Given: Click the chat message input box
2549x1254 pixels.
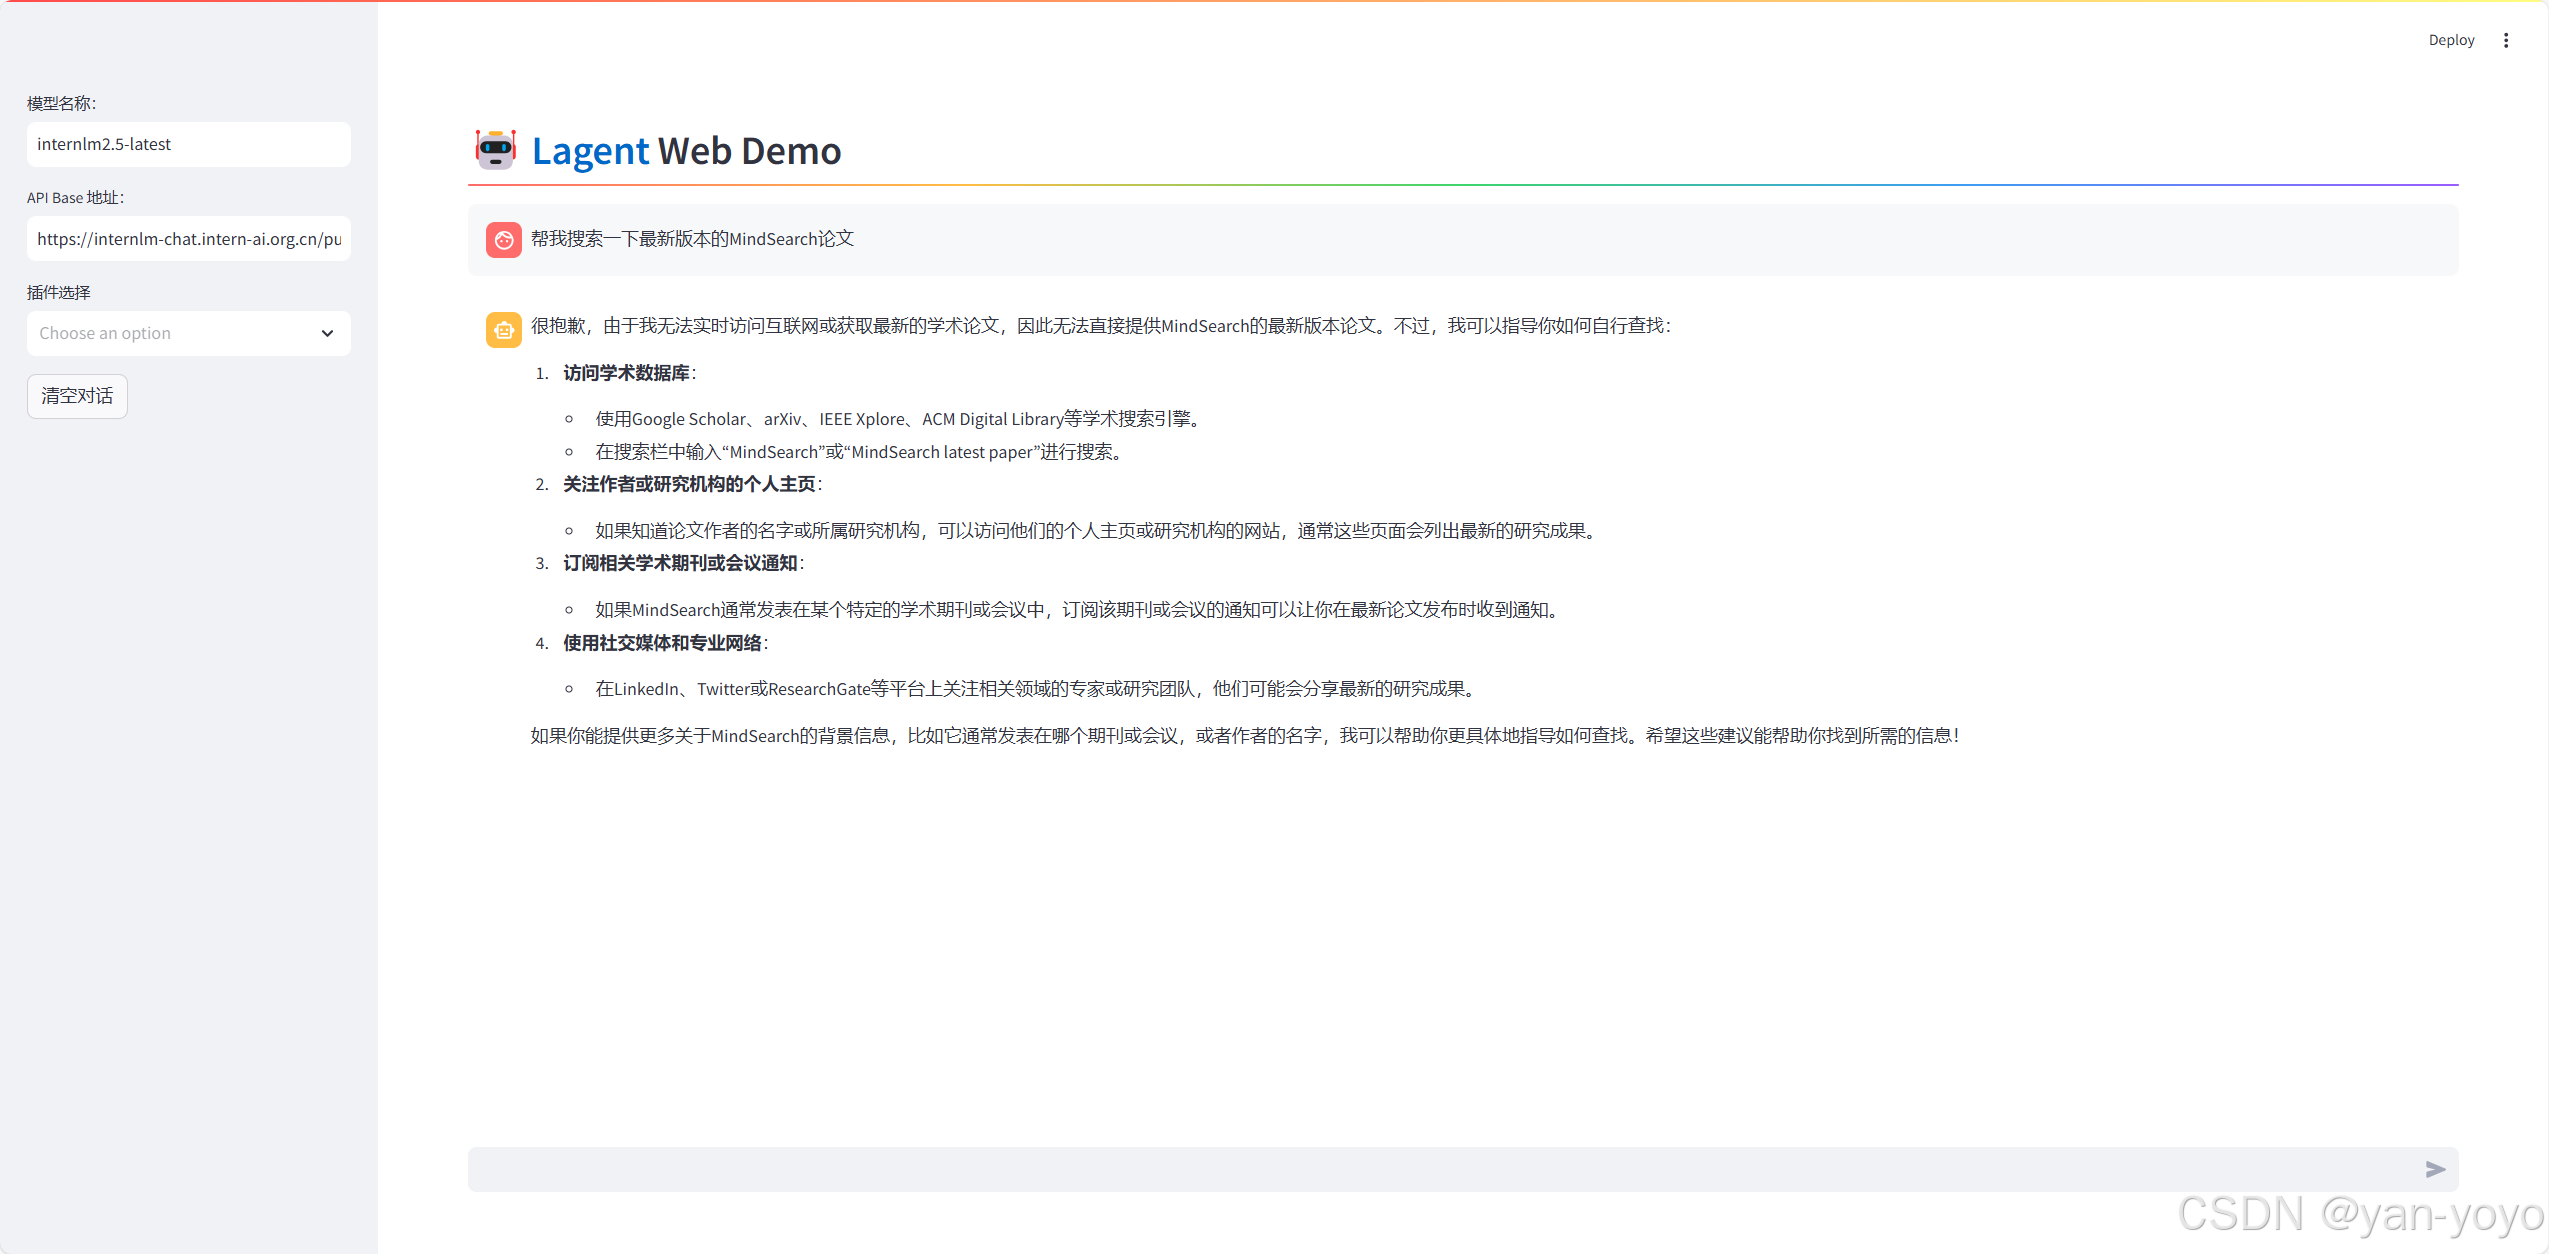Looking at the screenshot, I should [x=1440, y=1169].
